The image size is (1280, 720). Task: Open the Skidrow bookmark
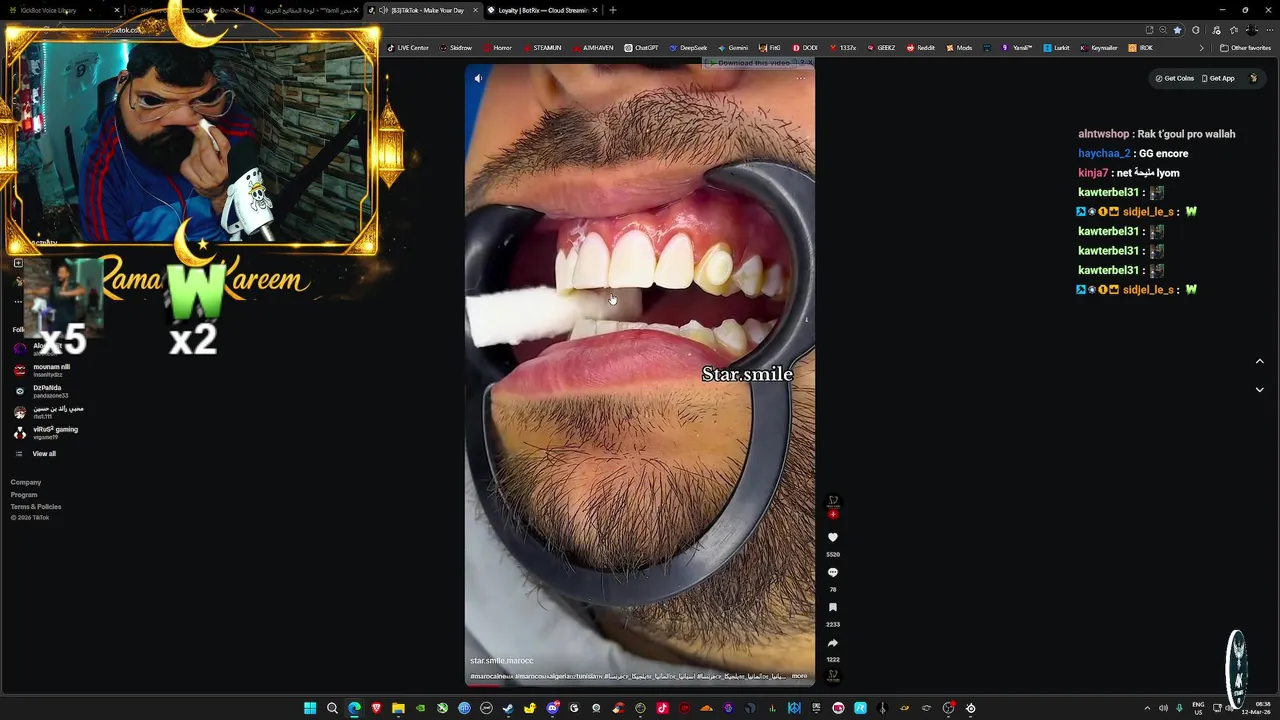tap(456, 48)
